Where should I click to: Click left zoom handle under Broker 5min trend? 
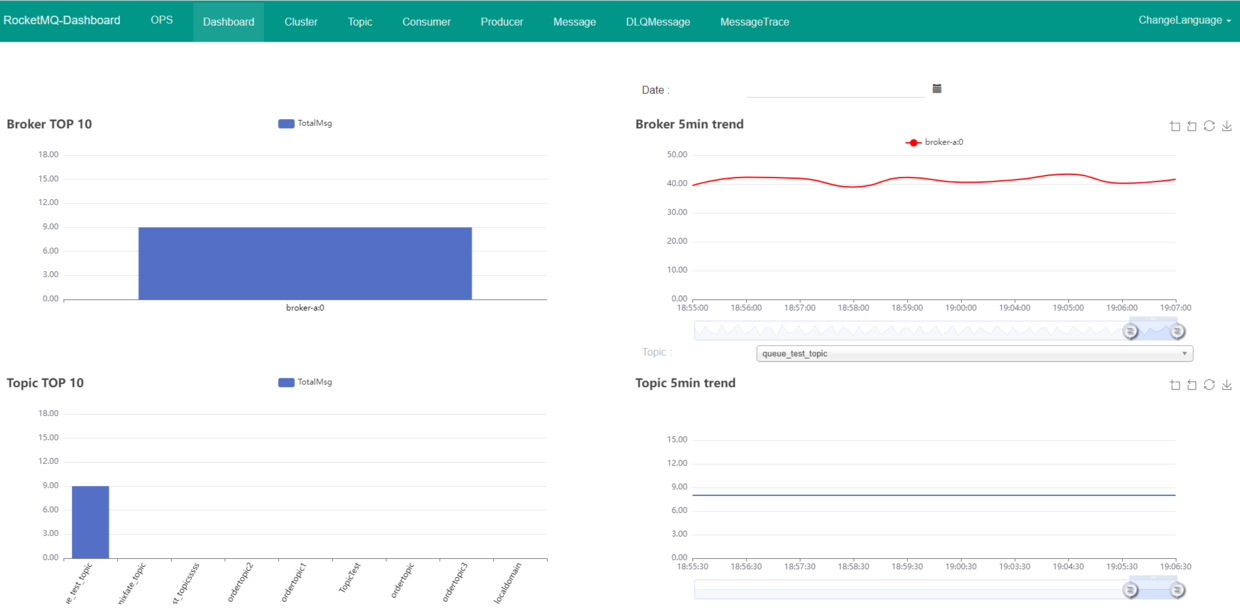[x=1131, y=331]
